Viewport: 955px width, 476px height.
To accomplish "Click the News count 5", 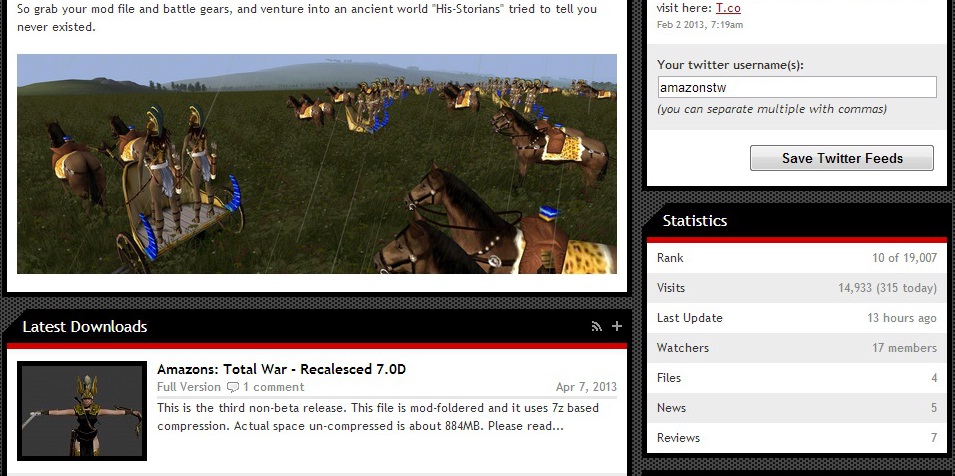I will 934,408.
